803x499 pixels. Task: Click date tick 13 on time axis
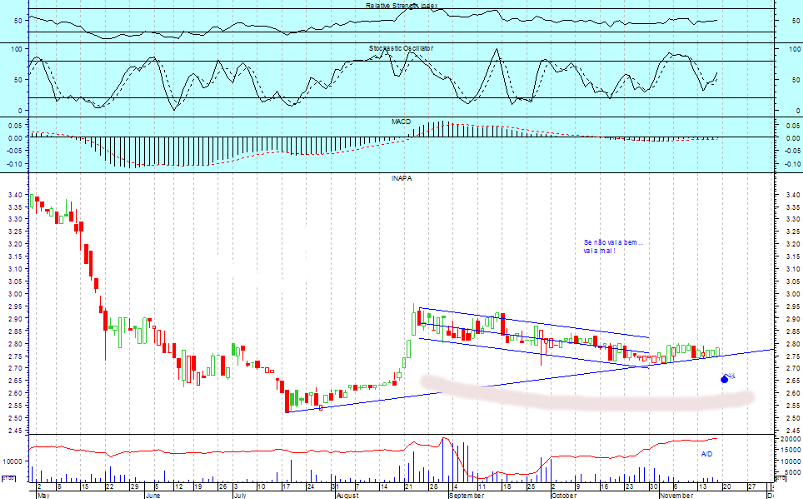703,487
